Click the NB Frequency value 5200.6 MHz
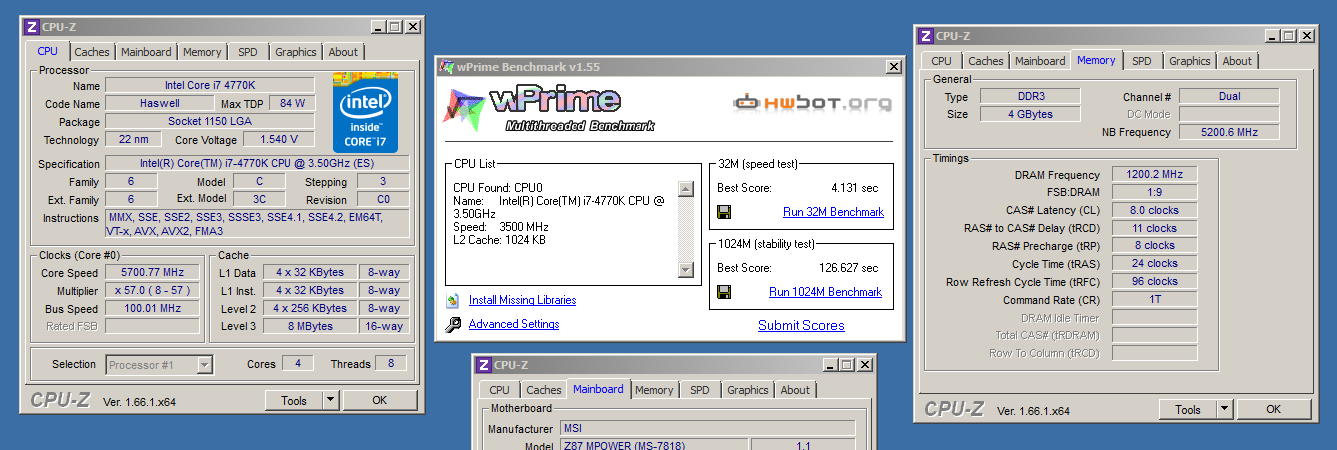The width and height of the screenshot is (1337, 450). click(x=1229, y=132)
